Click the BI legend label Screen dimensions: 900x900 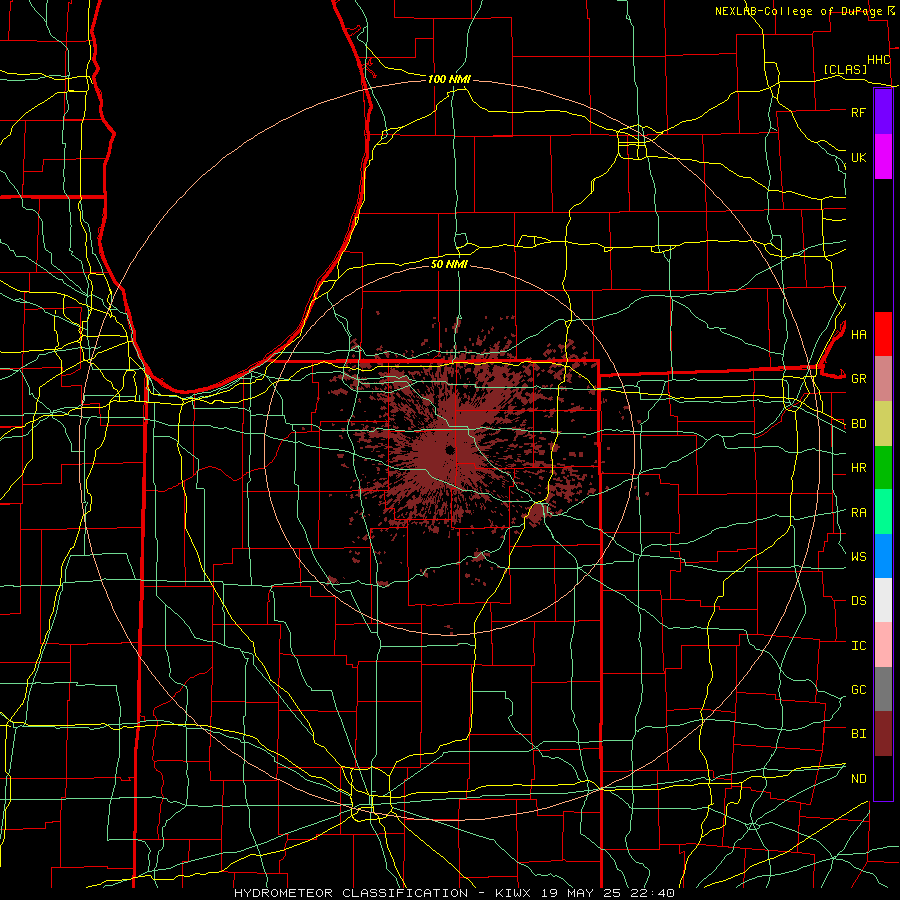(x=859, y=734)
